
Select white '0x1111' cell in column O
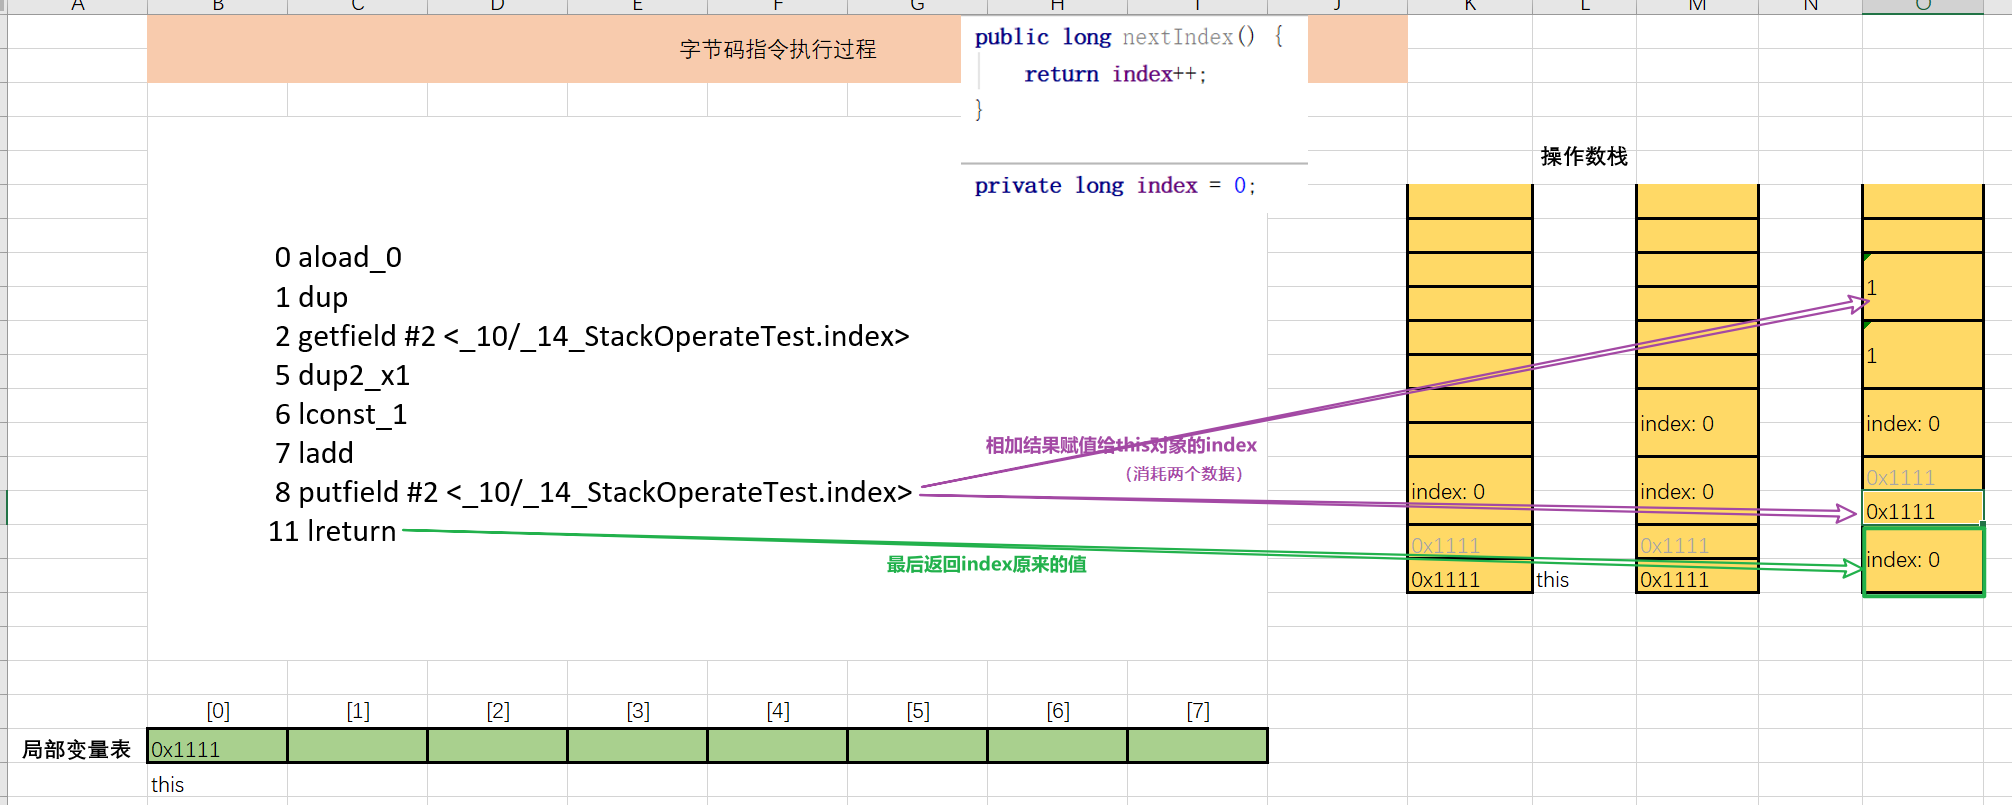coord(1922,508)
